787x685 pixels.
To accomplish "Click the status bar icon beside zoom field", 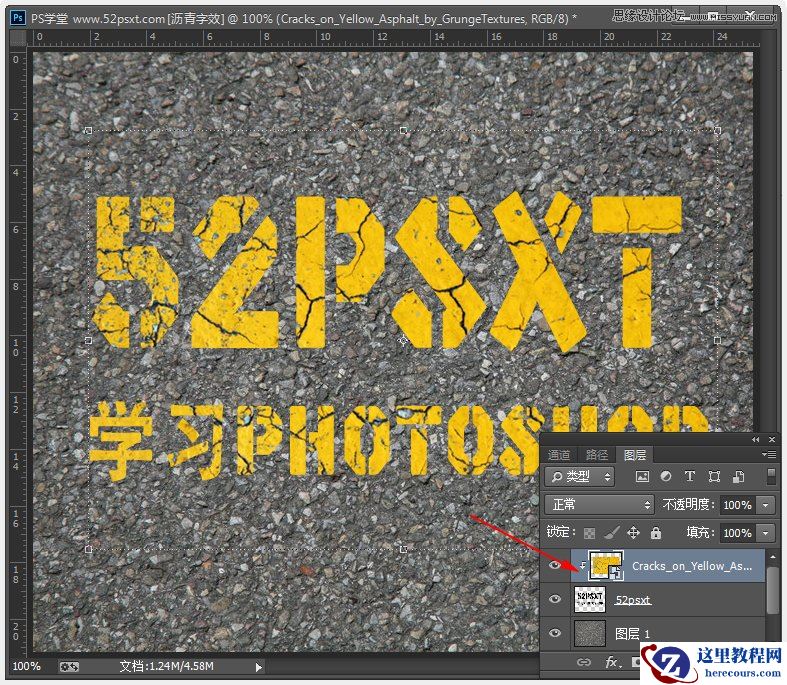I will [x=69, y=667].
